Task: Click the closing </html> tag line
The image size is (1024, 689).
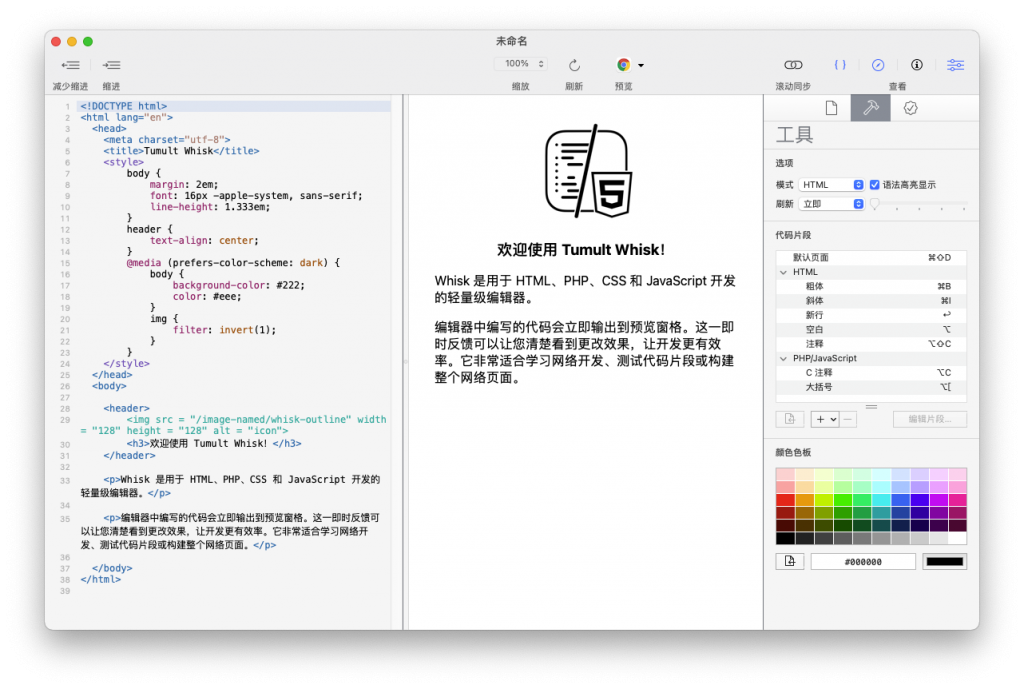Action: (101, 579)
